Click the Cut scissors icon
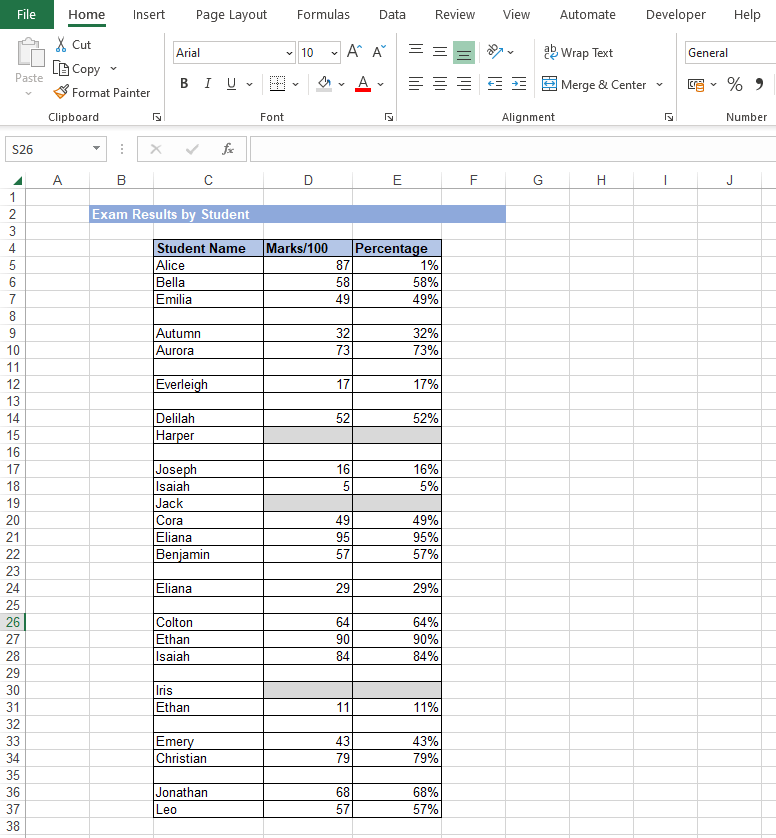The width and height of the screenshot is (776, 838). (x=62, y=45)
